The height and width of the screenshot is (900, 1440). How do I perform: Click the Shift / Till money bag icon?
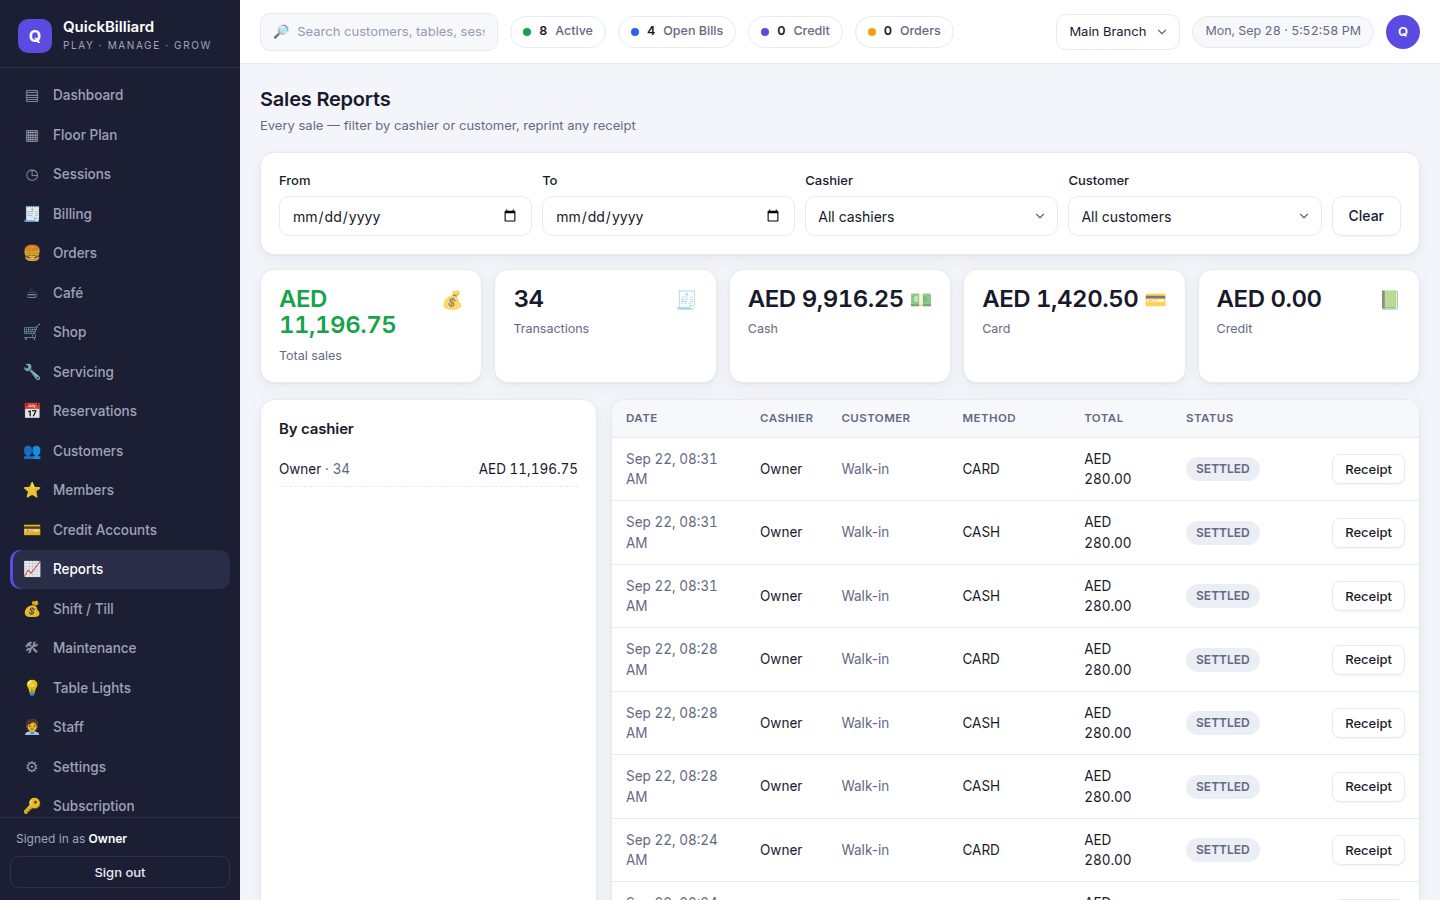point(32,609)
